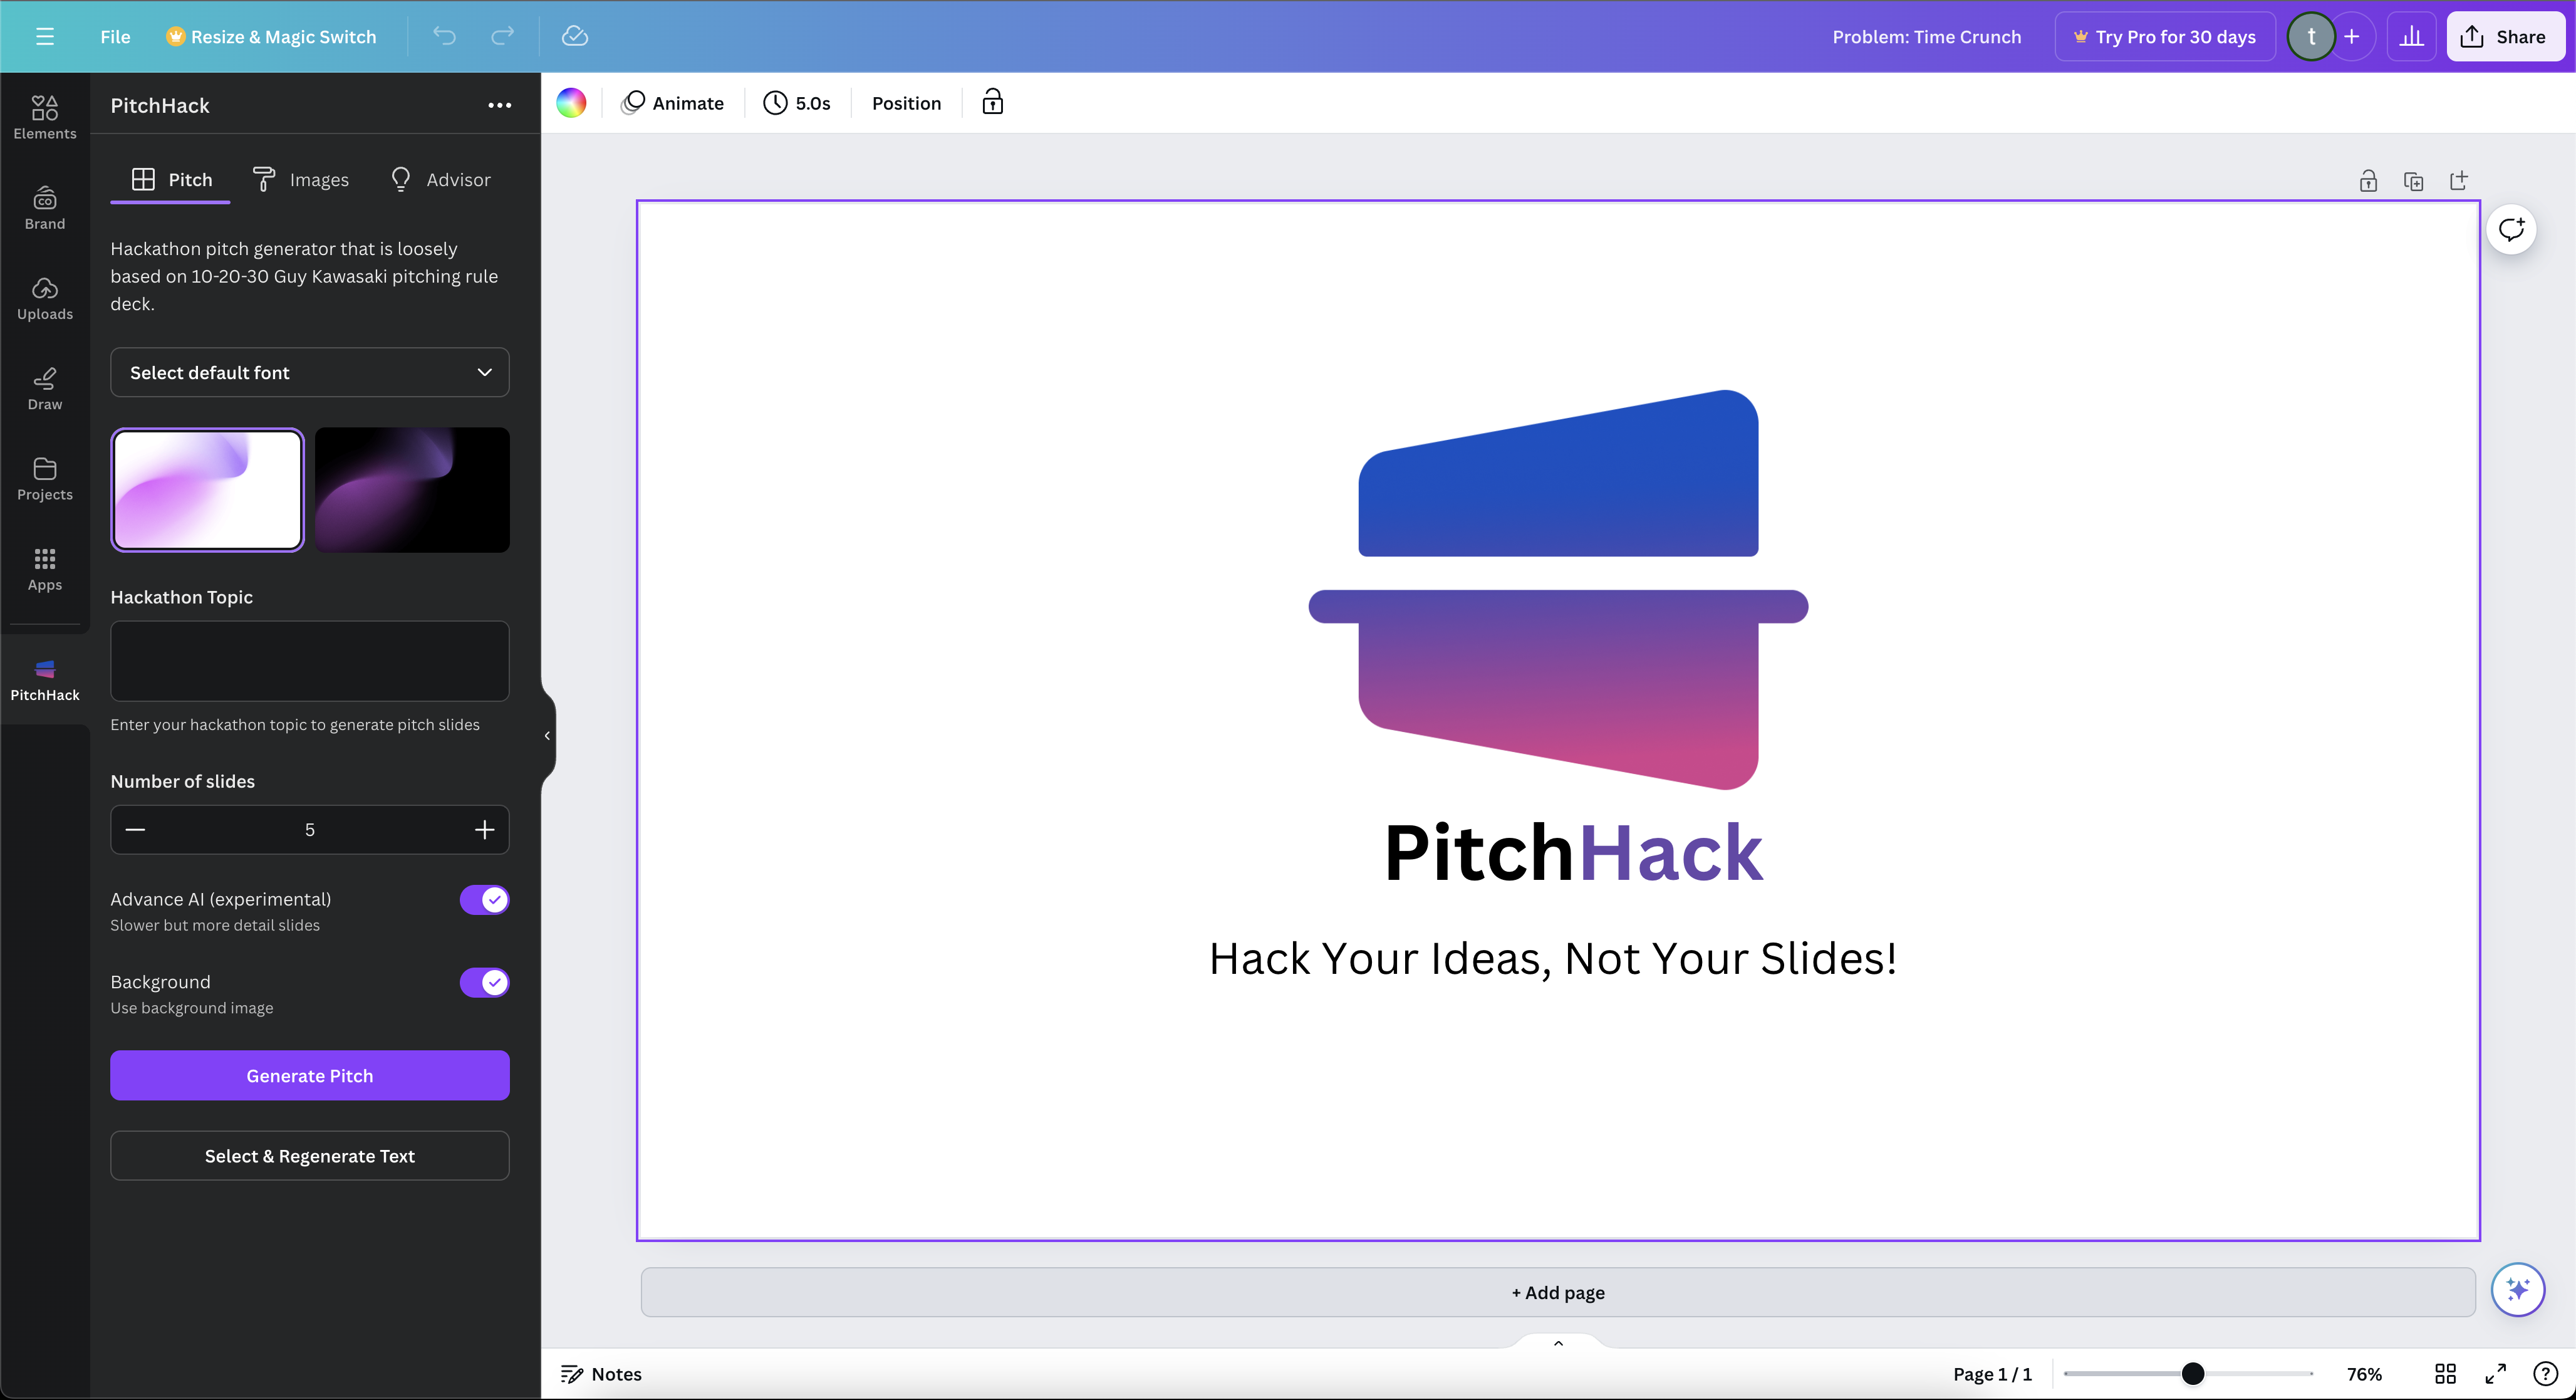Collapse the side panel with chevron
The width and height of the screenshot is (2576, 1400).
tap(547, 735)
